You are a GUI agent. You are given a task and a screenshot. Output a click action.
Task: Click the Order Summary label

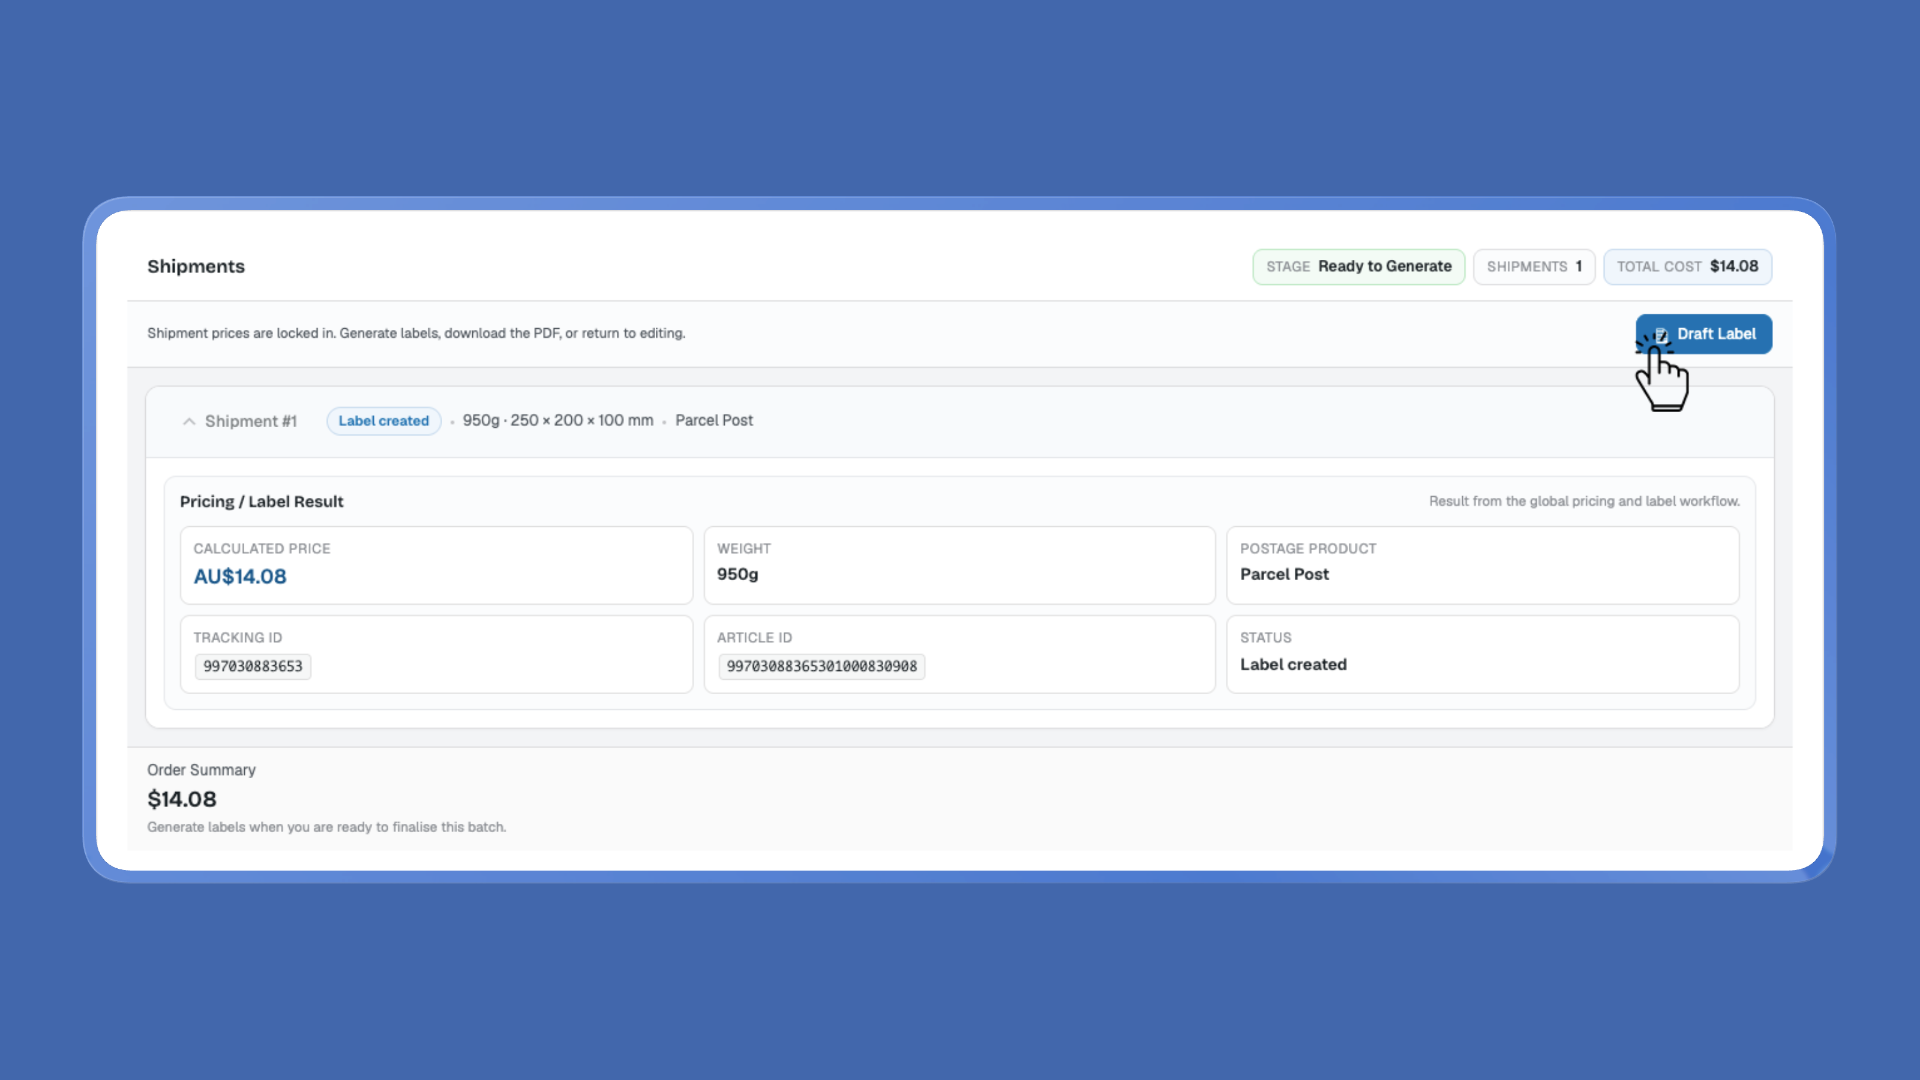[201, 770]
